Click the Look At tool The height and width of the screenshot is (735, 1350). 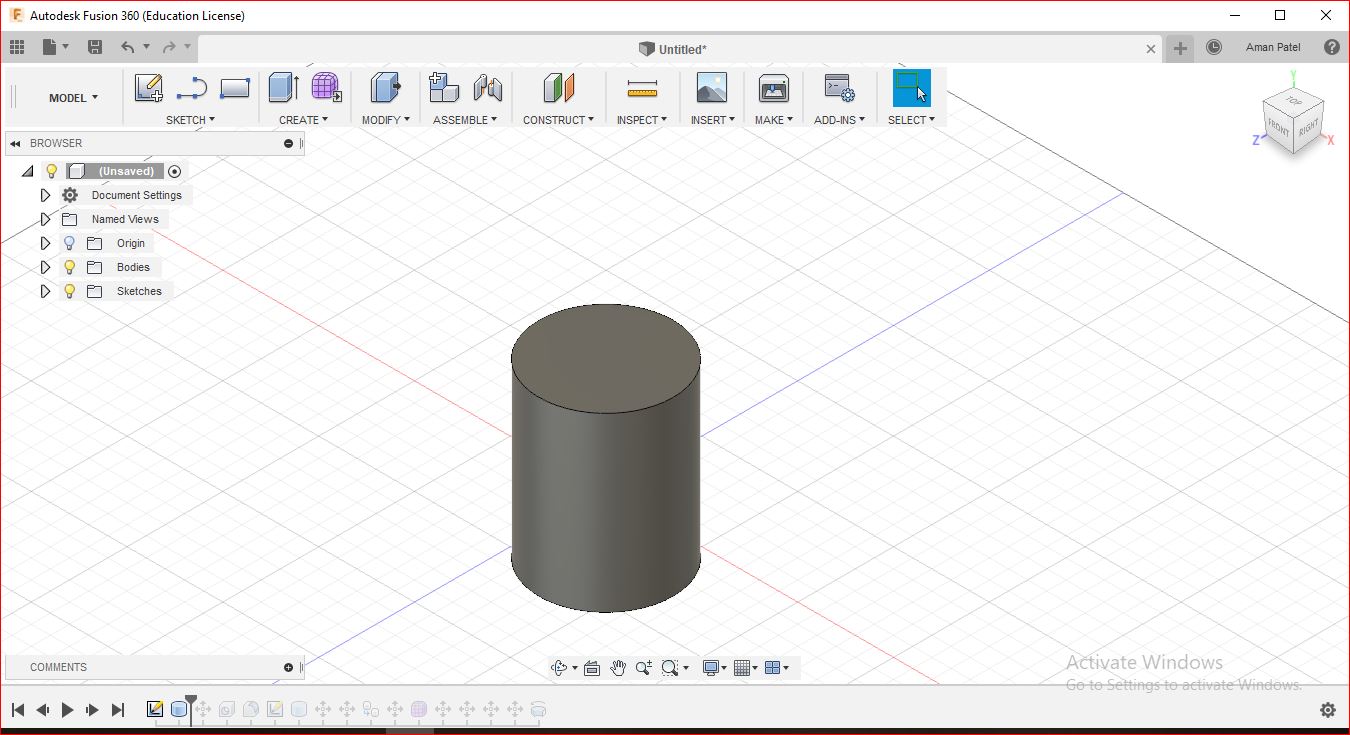[592, 668]
